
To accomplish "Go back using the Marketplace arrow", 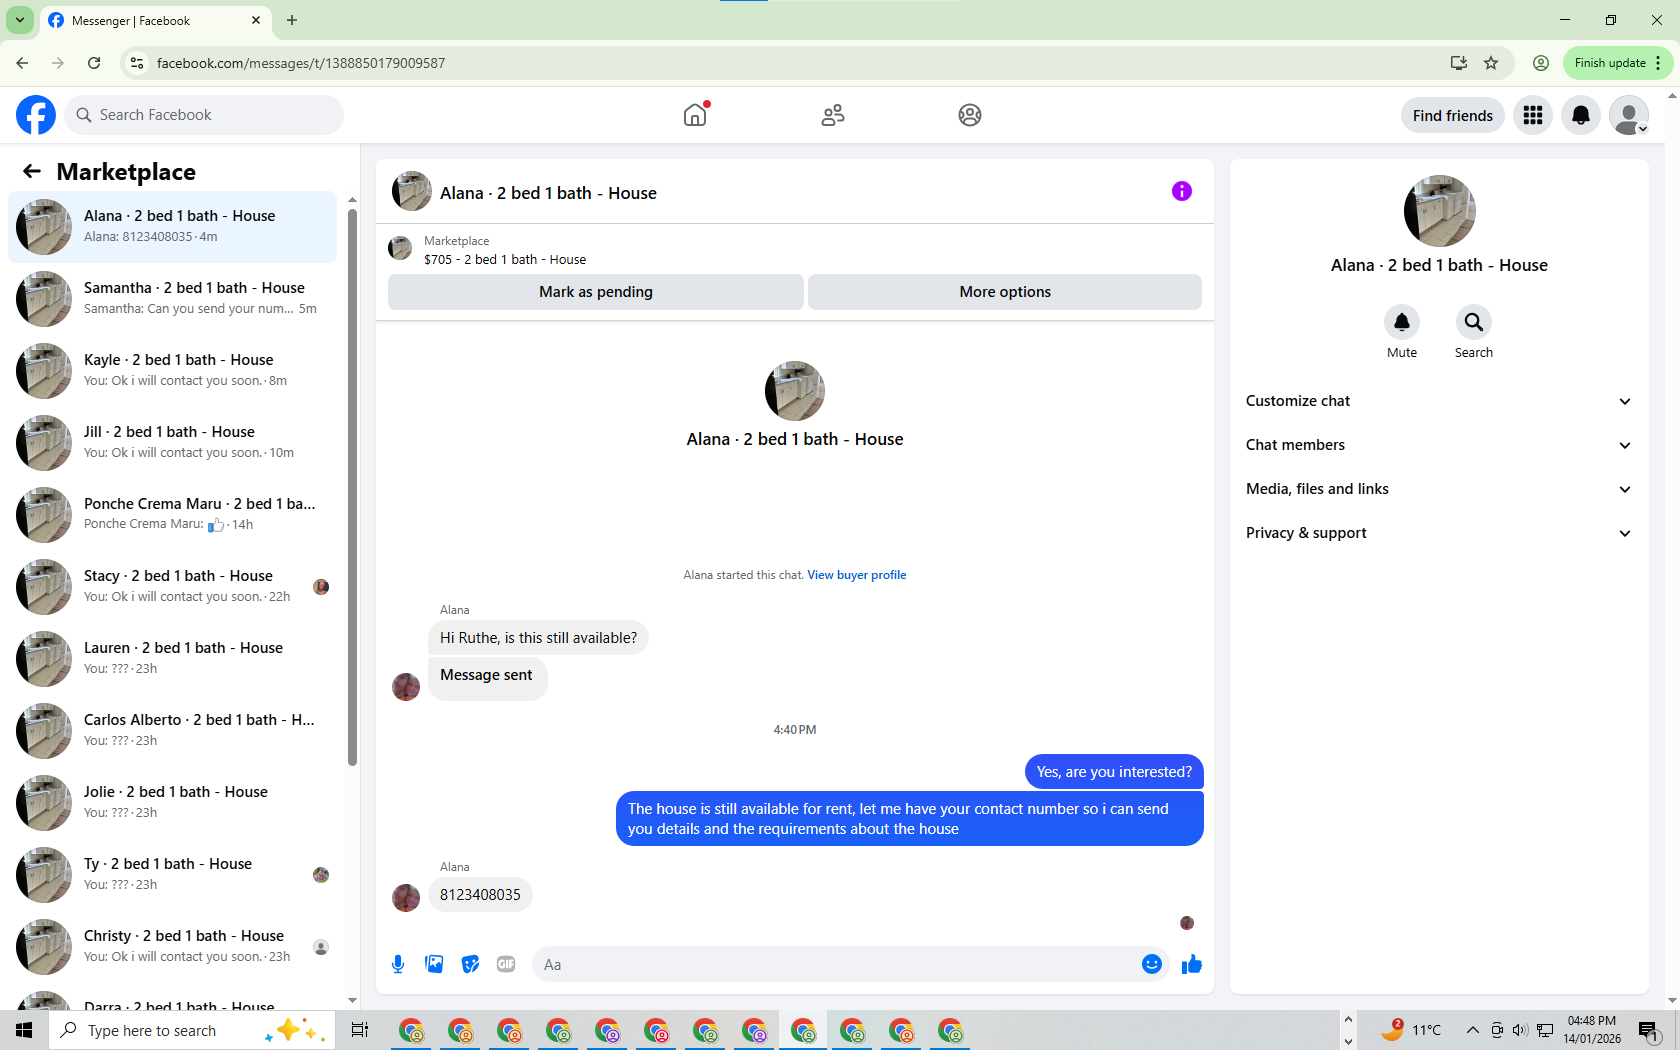I will tap(32, 171).
